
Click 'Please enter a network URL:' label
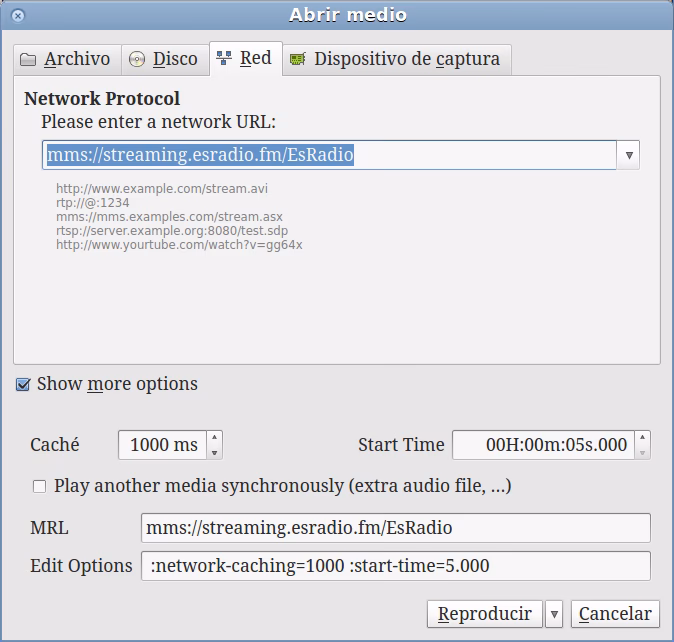(x=158, y=122)
